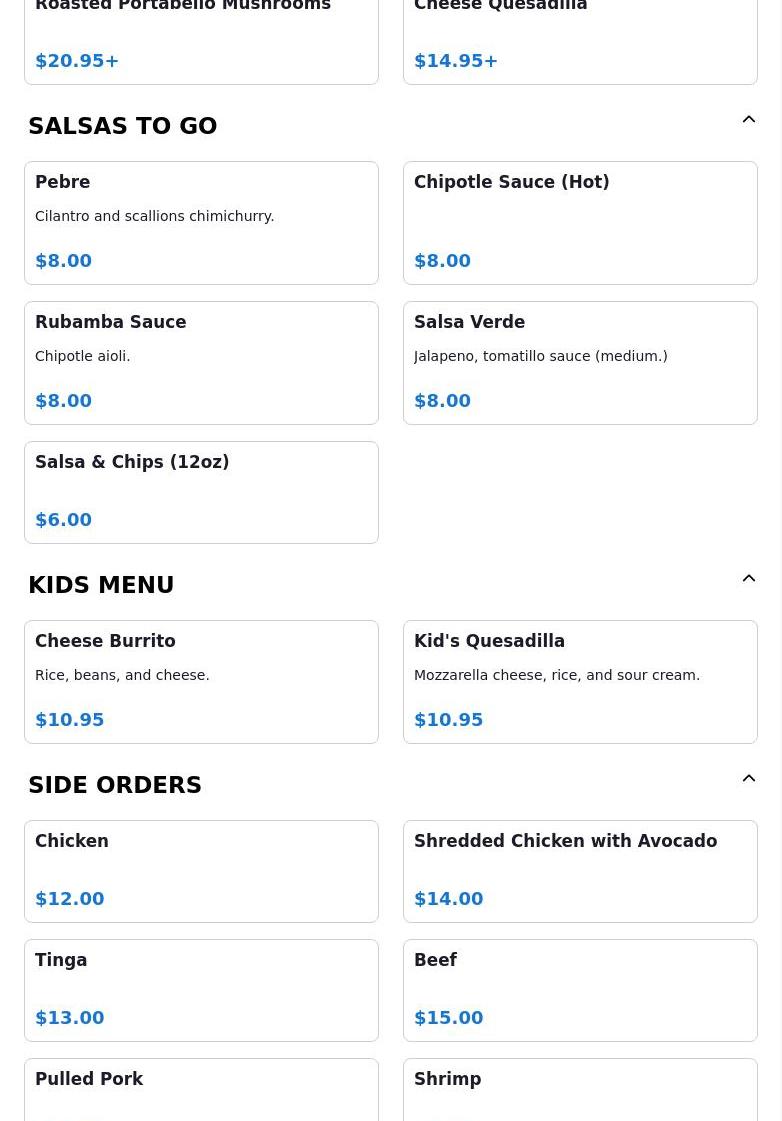
Task: Open the Pulled Pork side item
Action: coord(201,1090)
